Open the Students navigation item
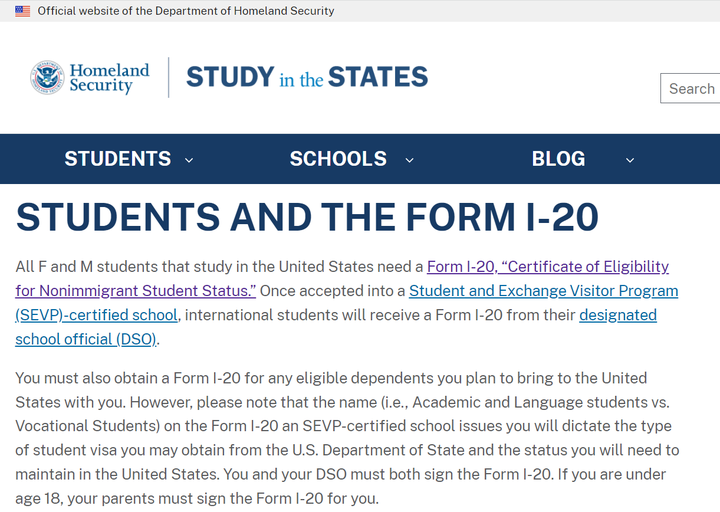Viewport: 720px width, 512px height. (117, 159)
